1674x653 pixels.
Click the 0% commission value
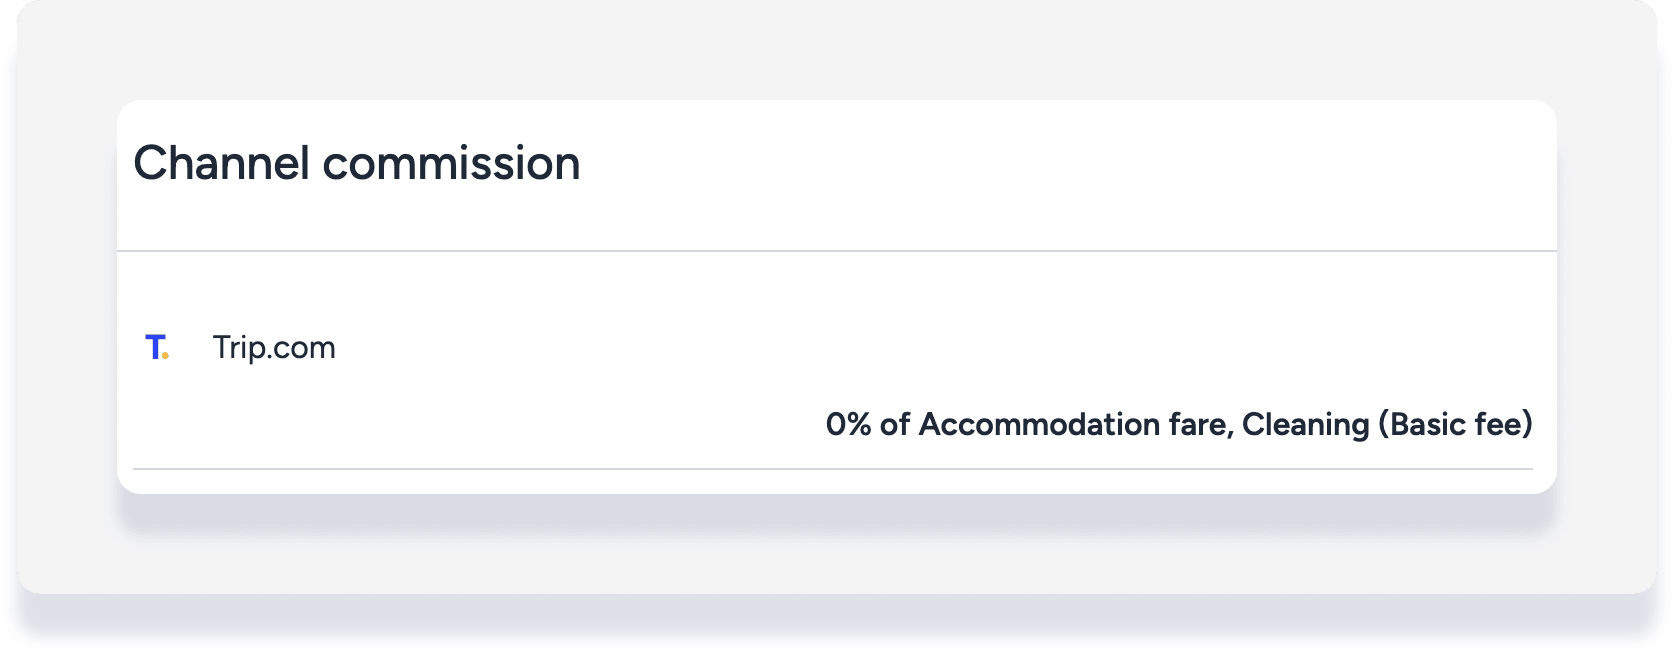[848, 425]
